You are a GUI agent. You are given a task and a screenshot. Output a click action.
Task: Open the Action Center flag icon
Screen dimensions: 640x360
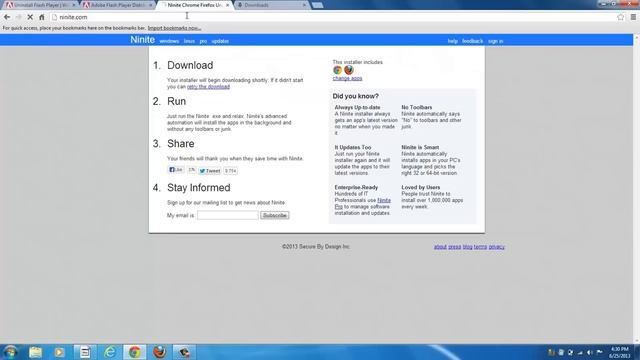point(599,352)
